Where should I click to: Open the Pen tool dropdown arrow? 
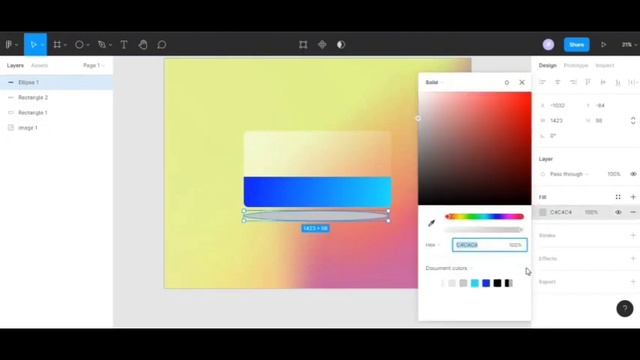(x=110, y=45)
